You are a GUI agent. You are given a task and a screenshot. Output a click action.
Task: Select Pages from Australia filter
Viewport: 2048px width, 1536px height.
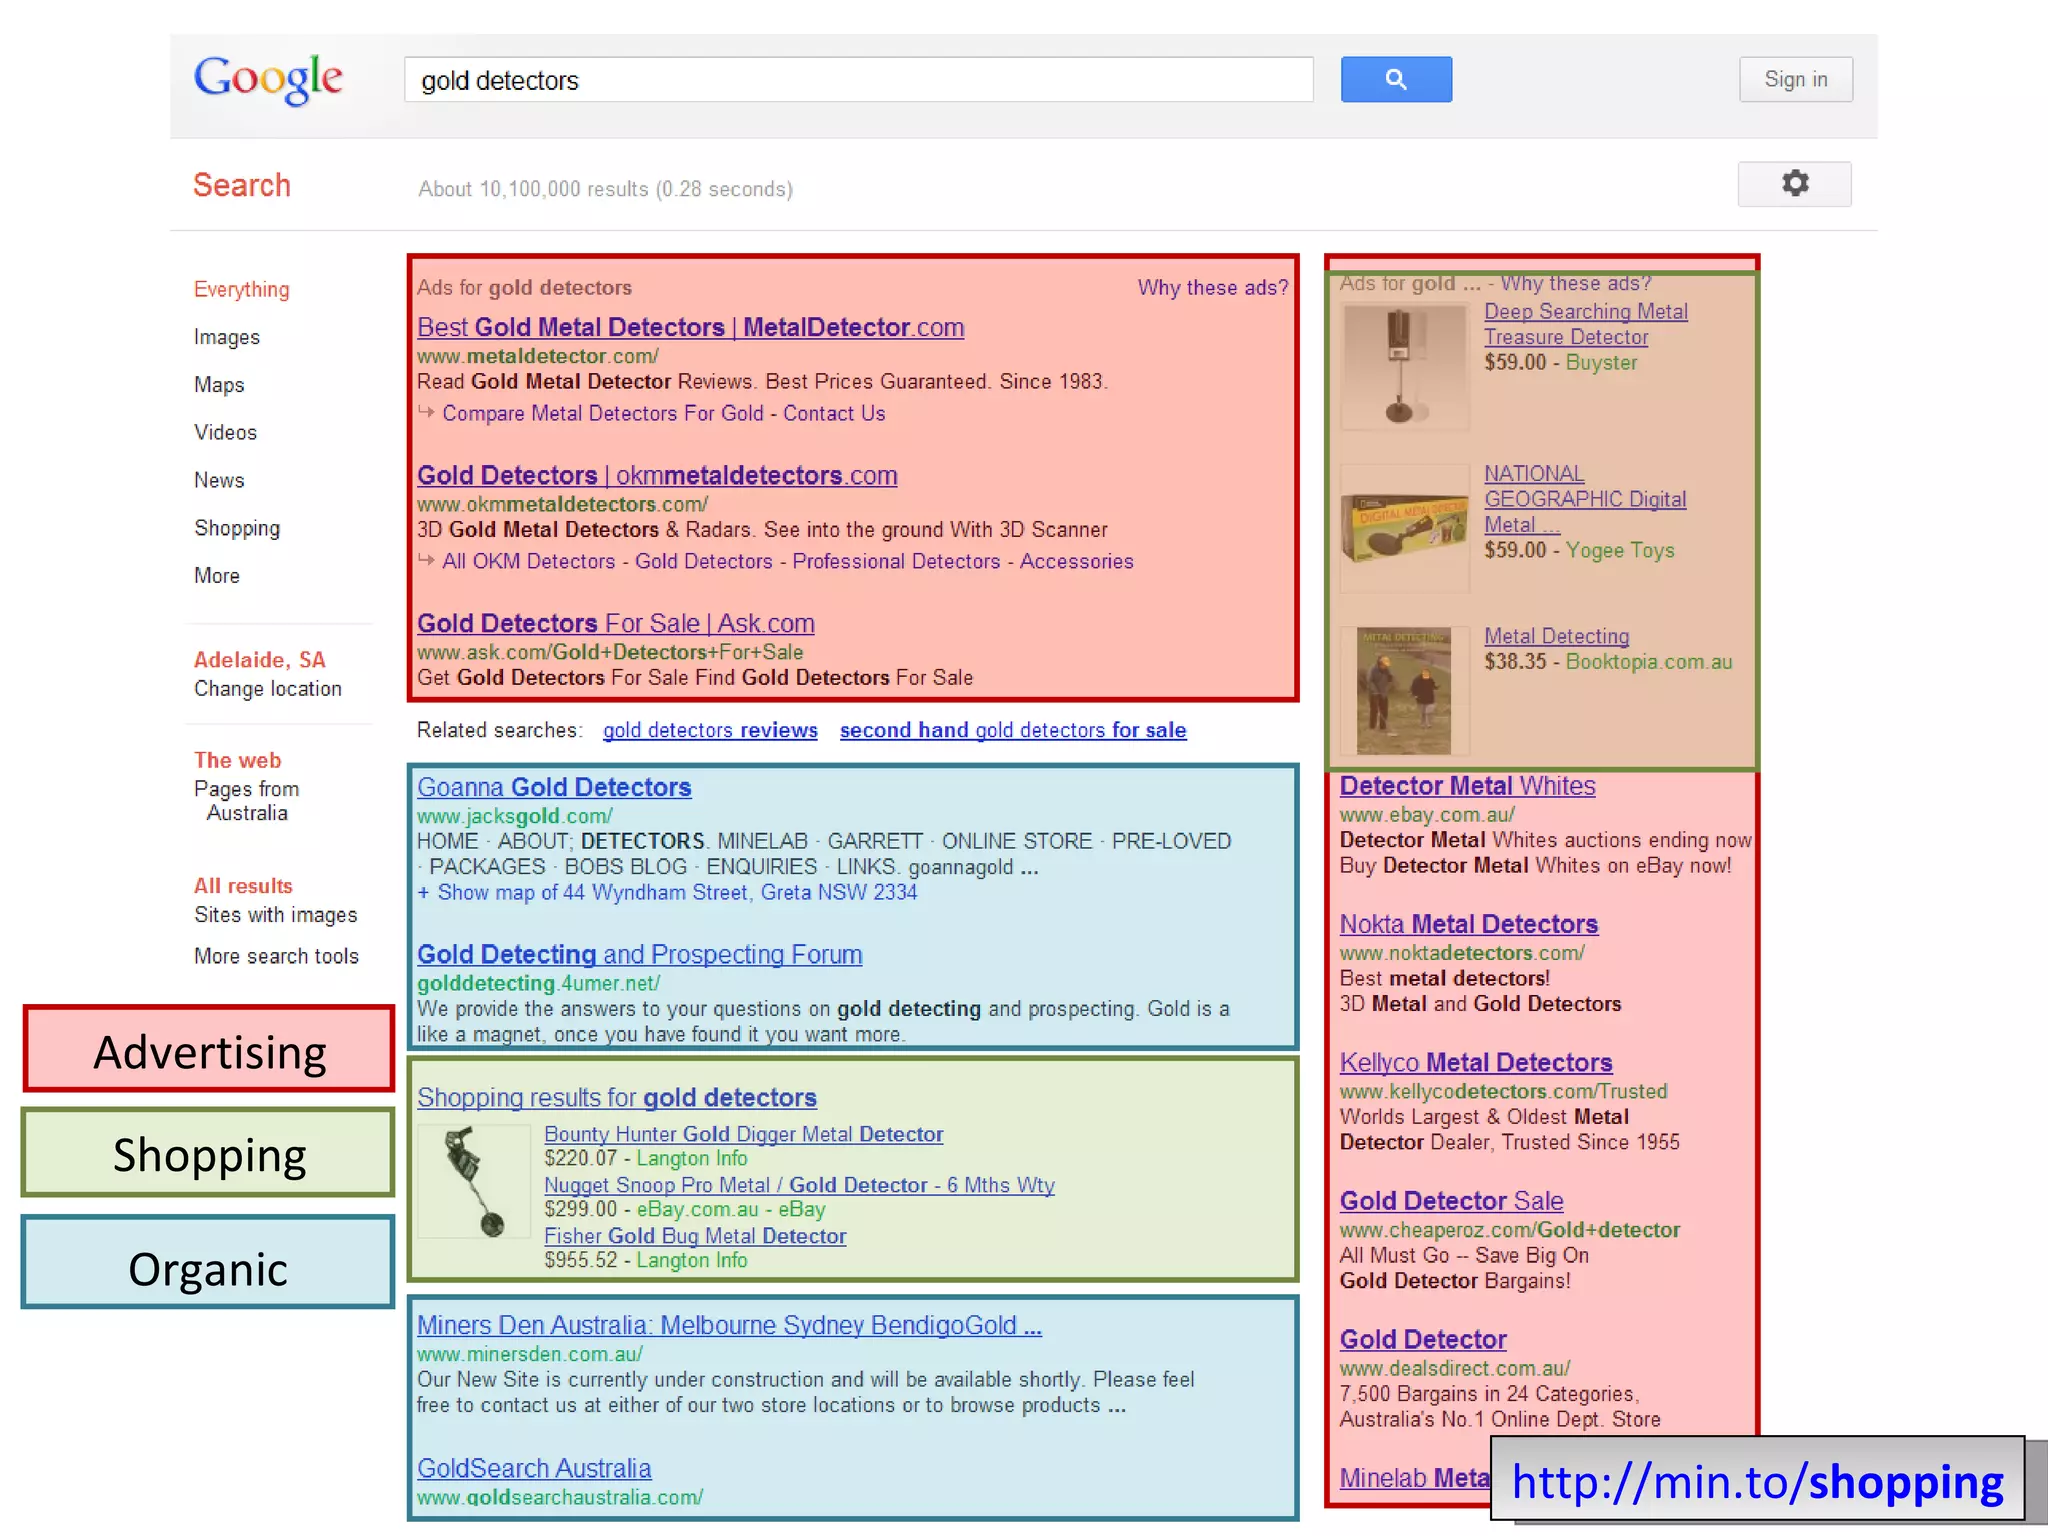click(247, 801)
